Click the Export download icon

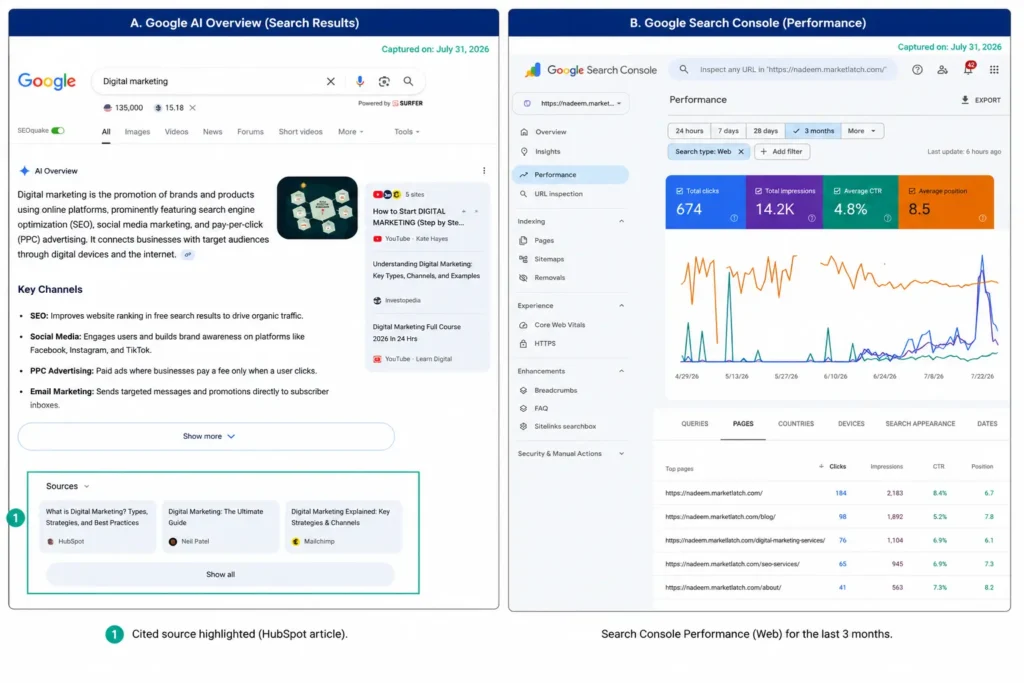pyautogui.click(x=965, y=100)
